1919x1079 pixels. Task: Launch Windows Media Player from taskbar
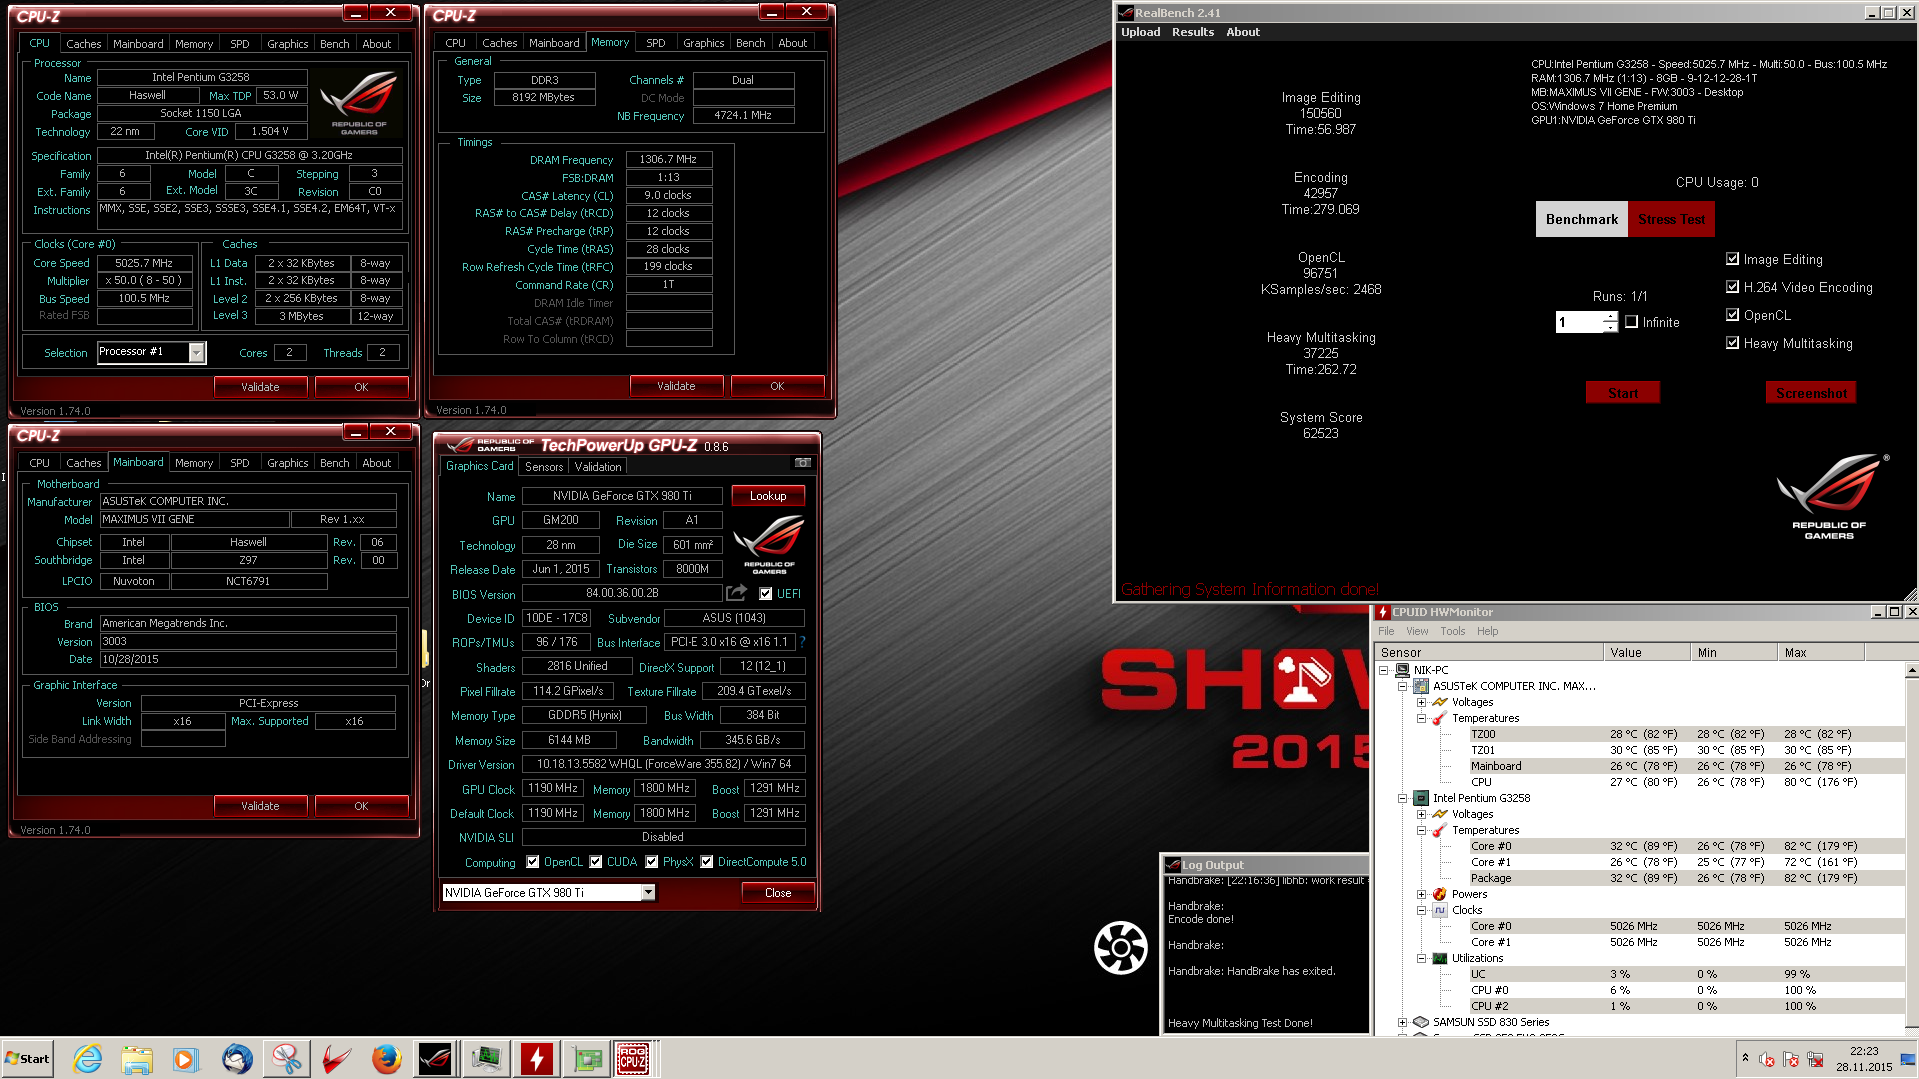tap(187, 1058)
